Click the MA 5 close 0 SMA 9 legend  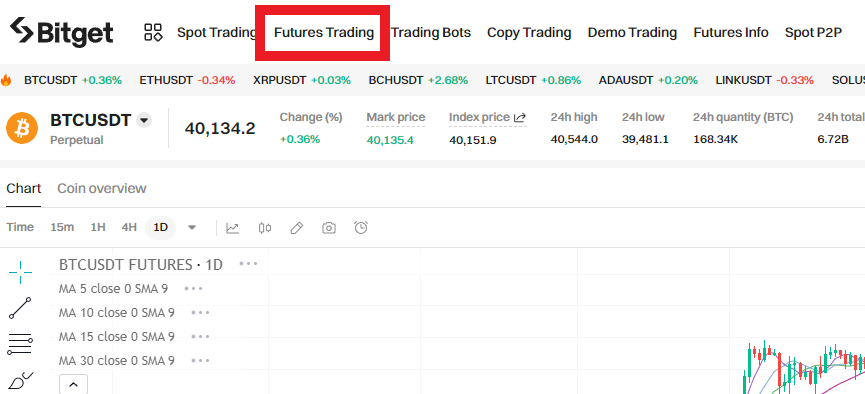113,289
